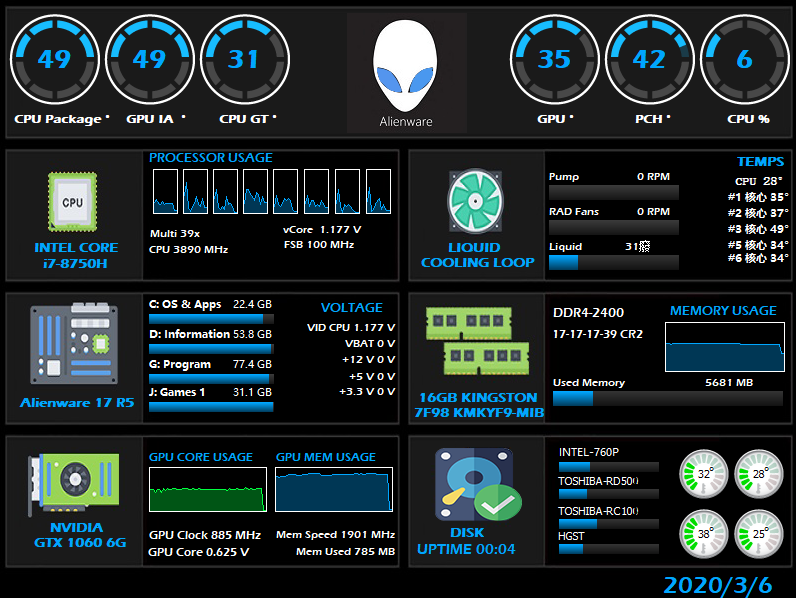
Task: Click the 38° disk temperature dial
Action: (x=706, y=534)
